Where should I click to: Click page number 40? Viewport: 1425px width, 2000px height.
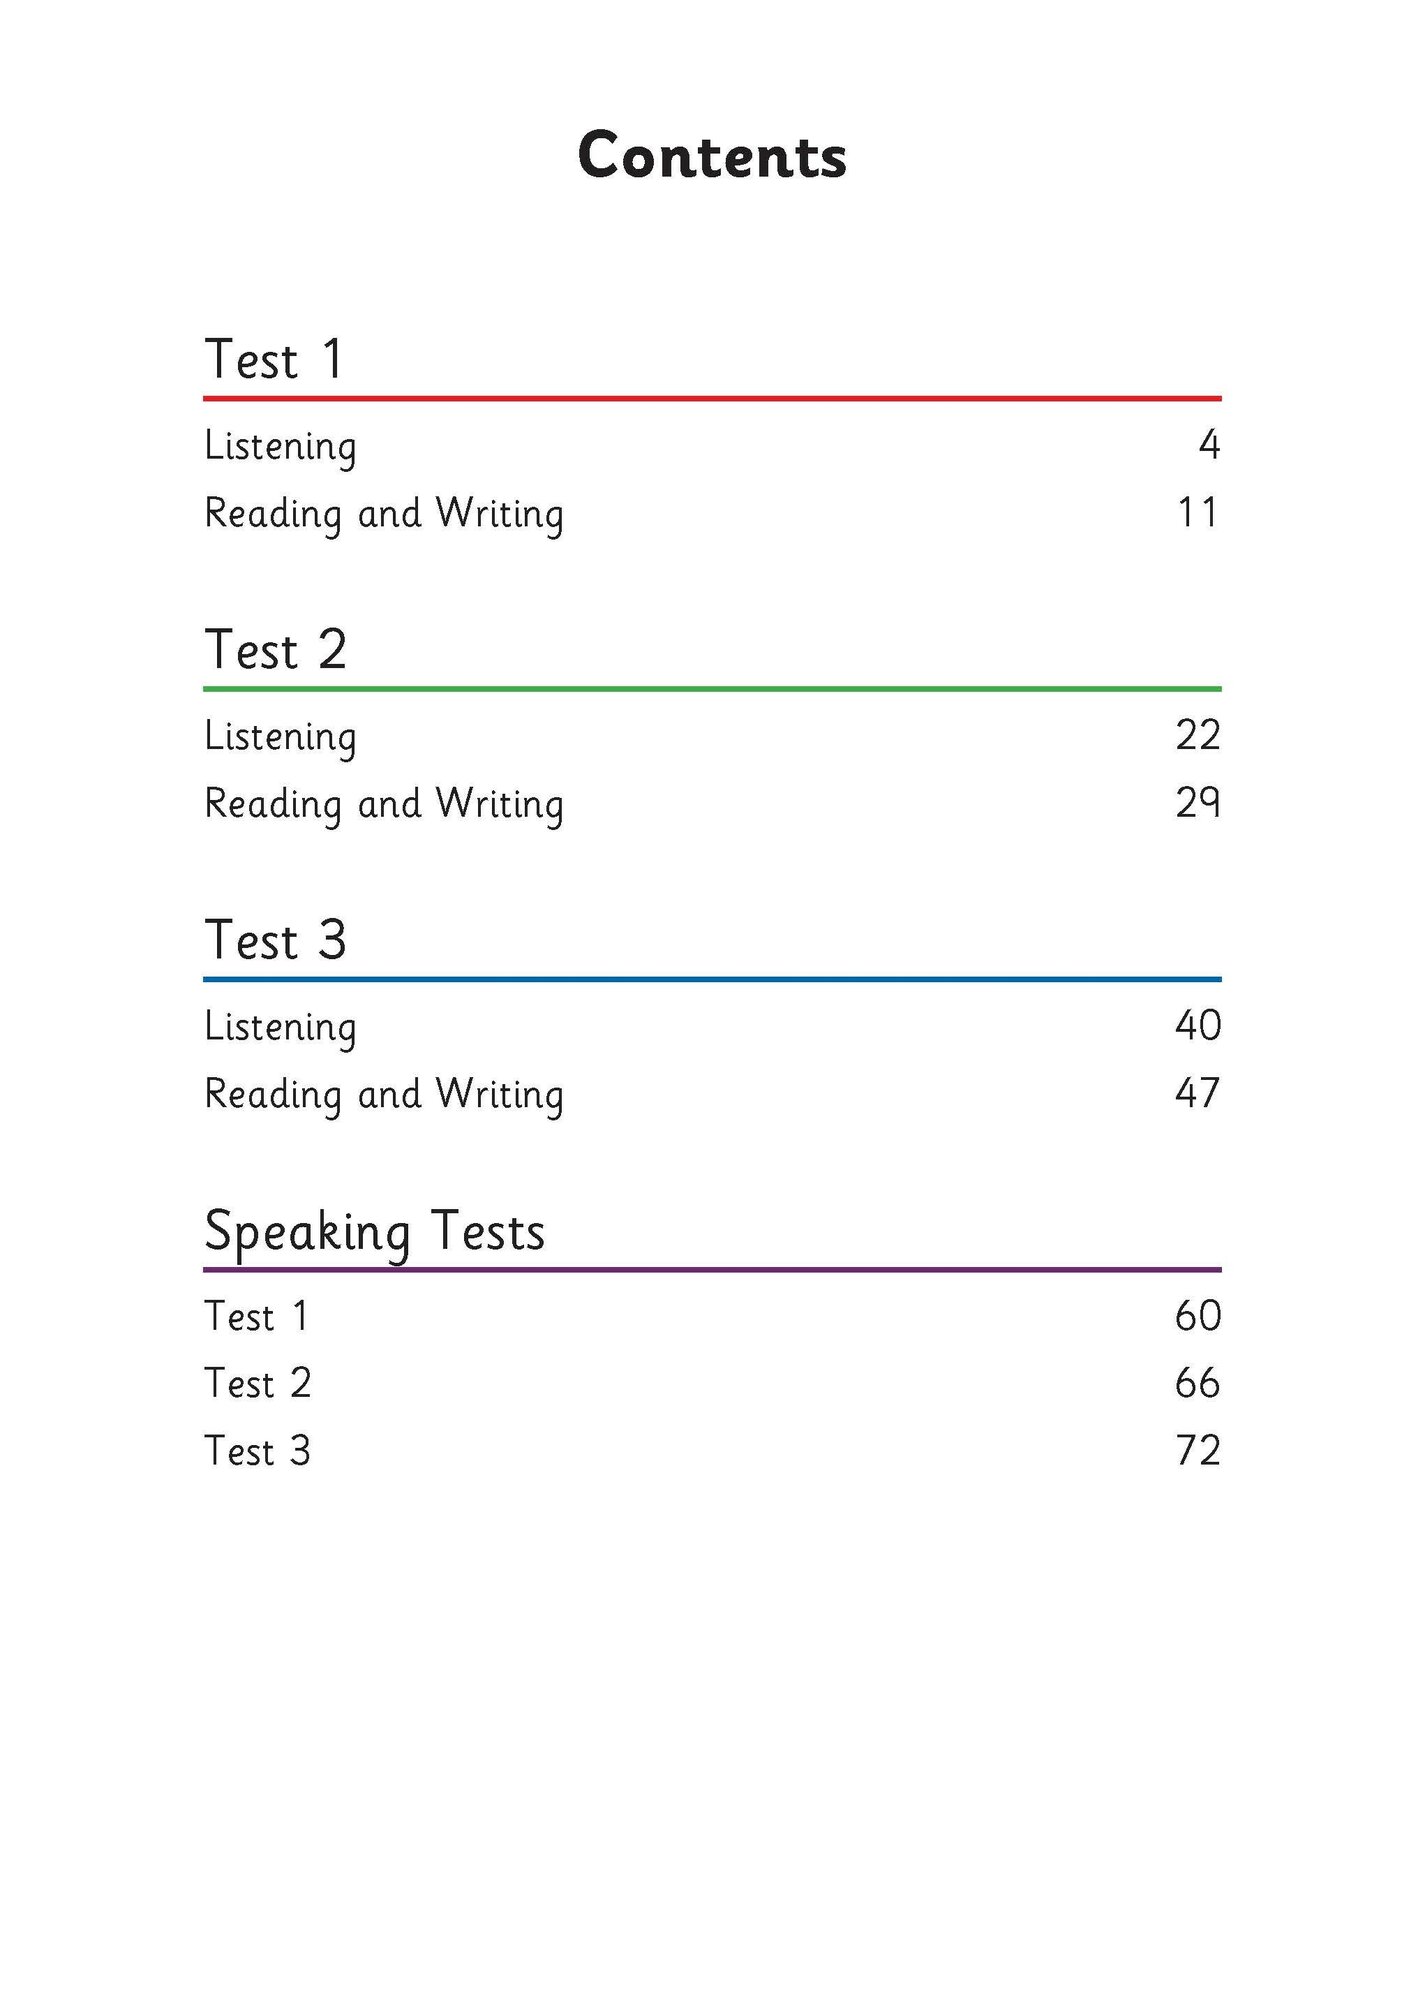point(1198,1025)
